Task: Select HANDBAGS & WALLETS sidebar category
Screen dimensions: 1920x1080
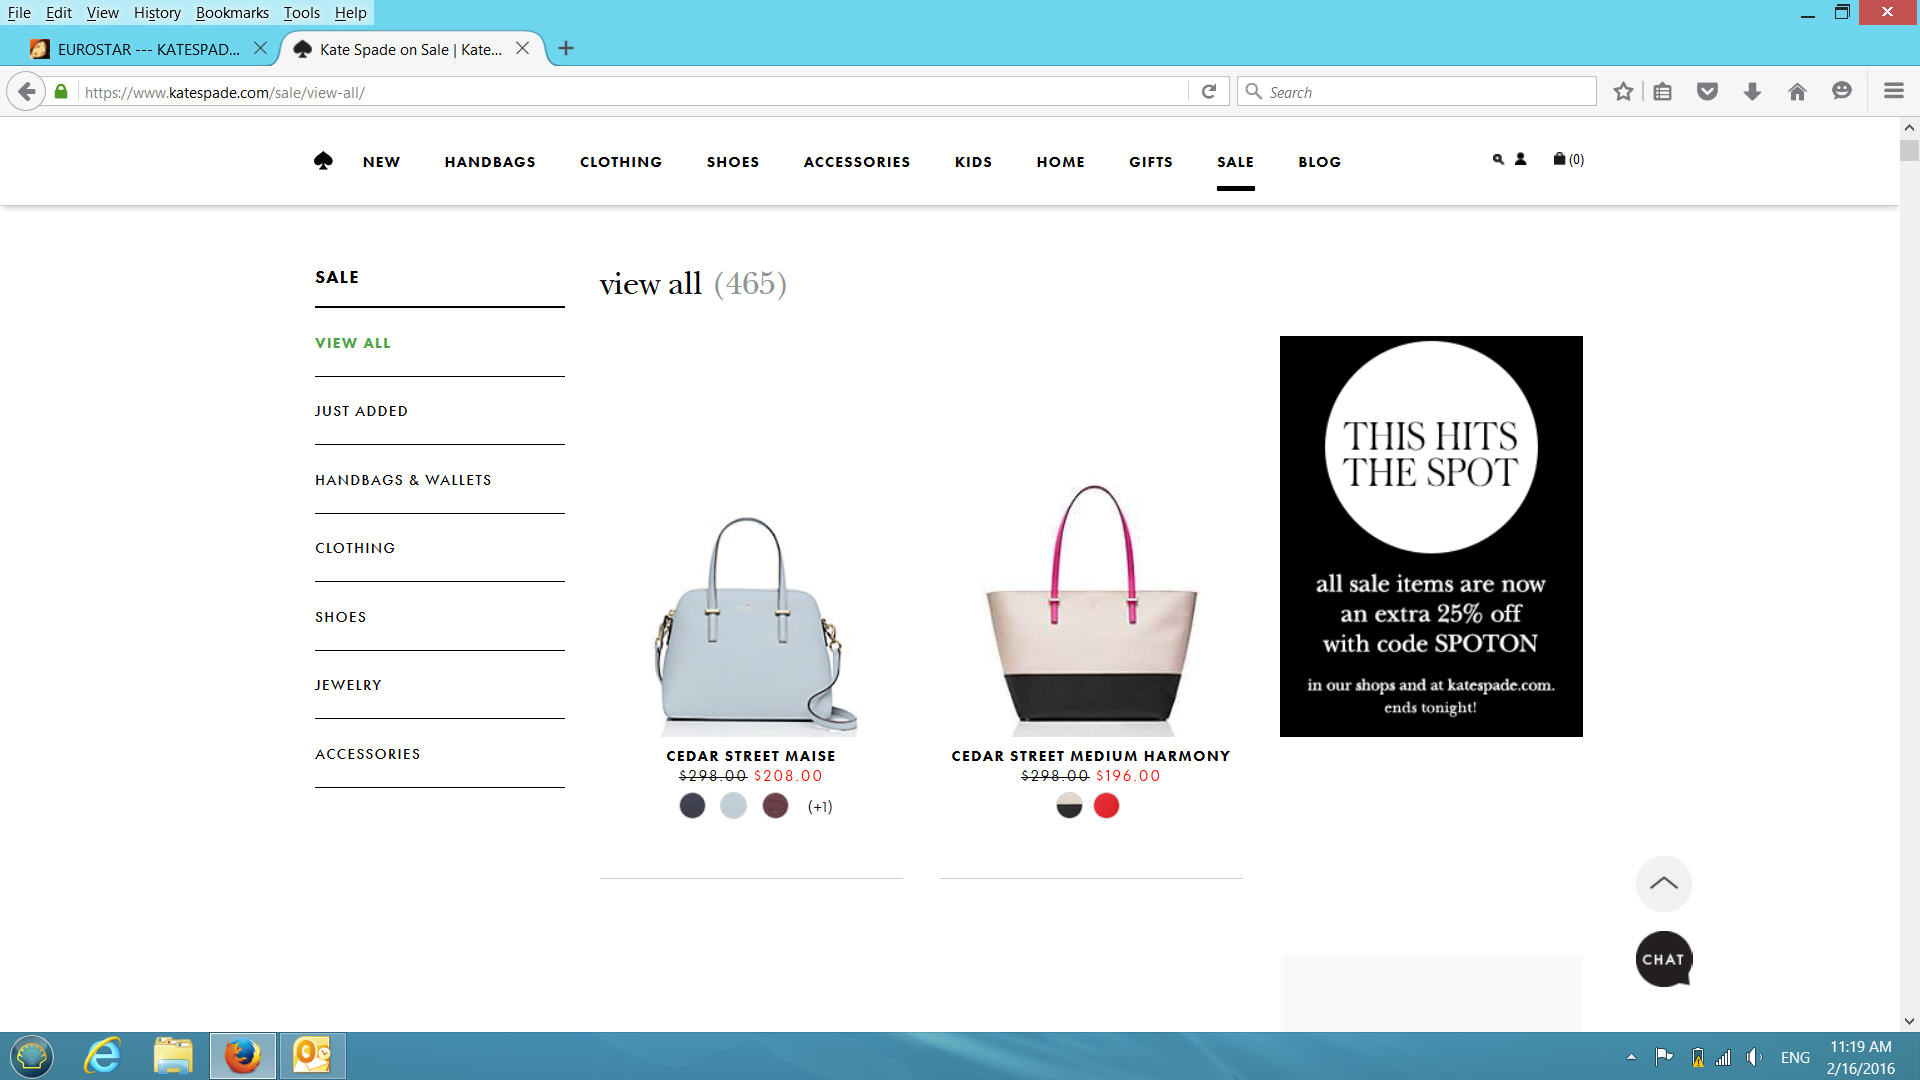Action: click(x=403, y=480)
